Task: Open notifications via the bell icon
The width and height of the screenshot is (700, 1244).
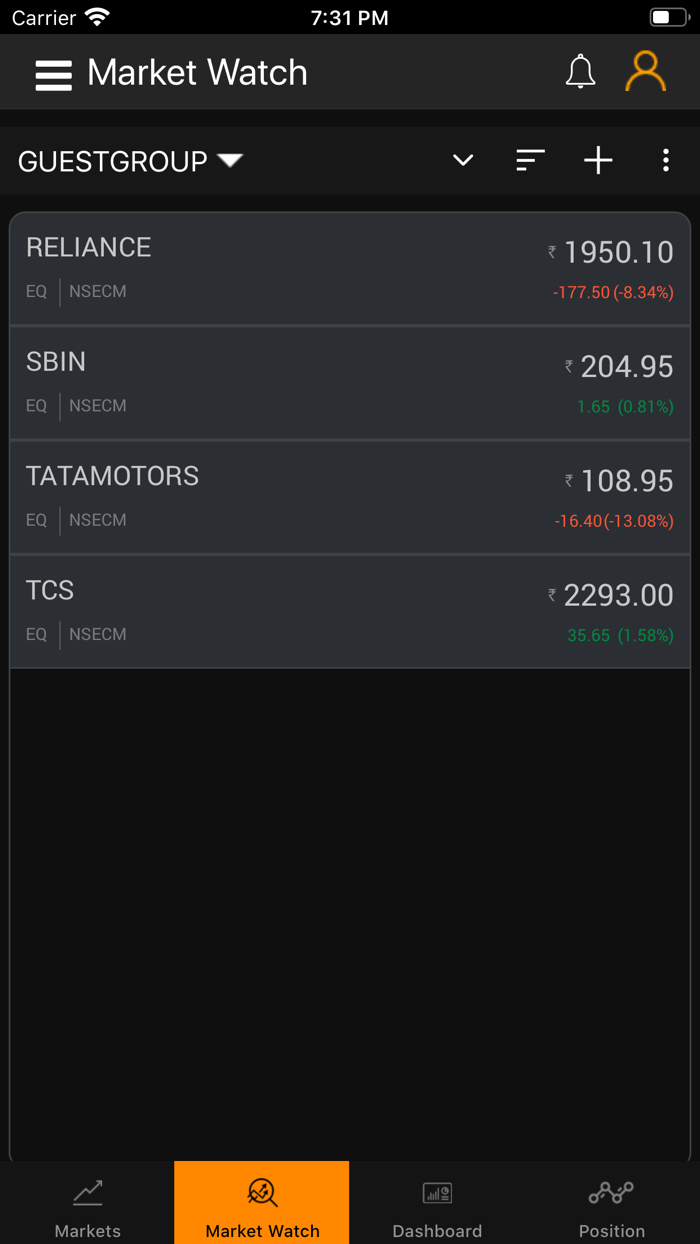Action: (x=580, y=71)
